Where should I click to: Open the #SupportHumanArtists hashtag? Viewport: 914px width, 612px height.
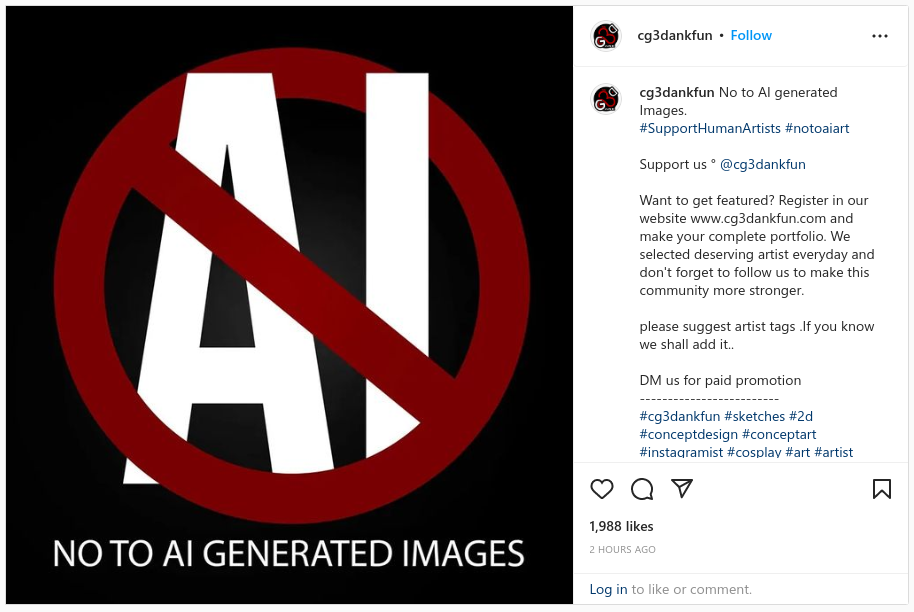(x=709, y=128)
